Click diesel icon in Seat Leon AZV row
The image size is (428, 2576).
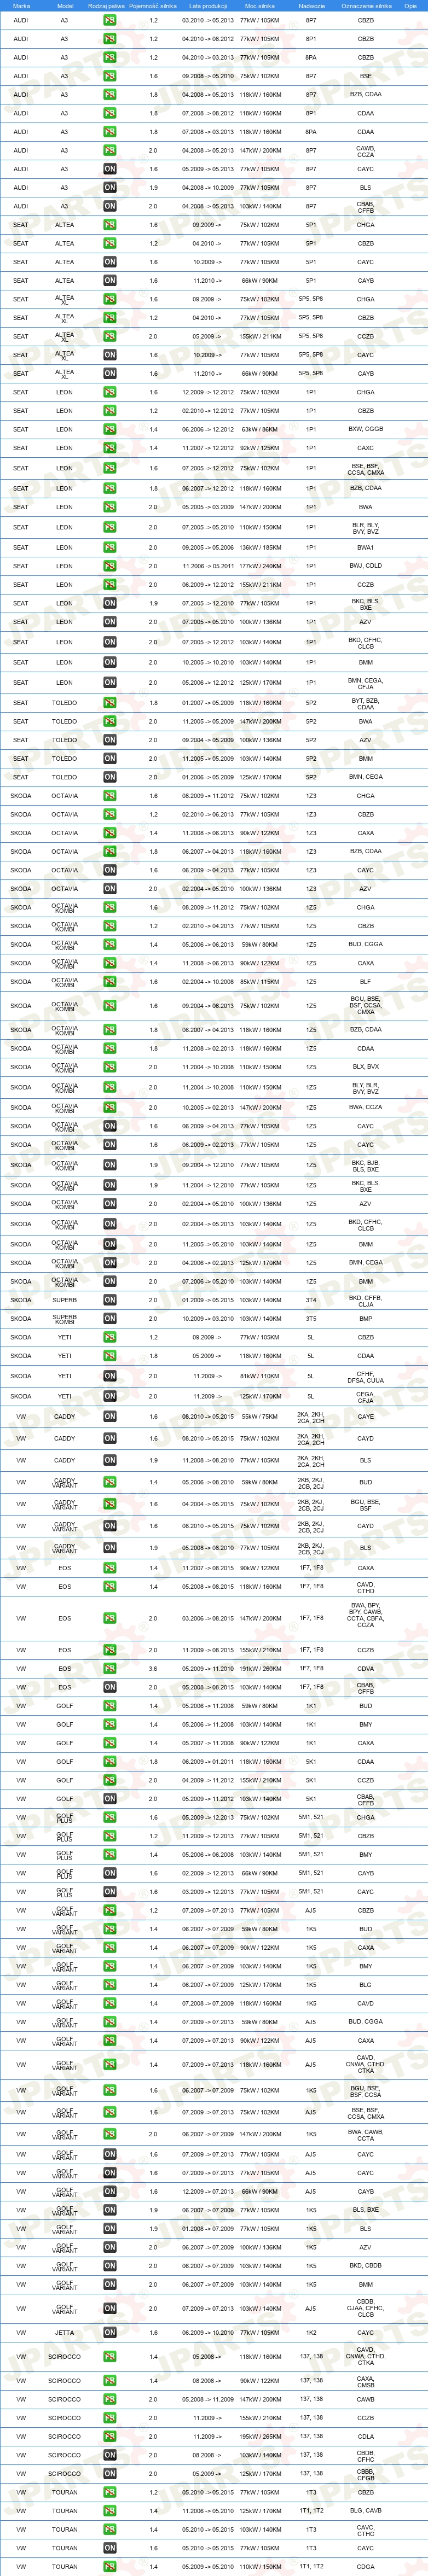point(110,622)
